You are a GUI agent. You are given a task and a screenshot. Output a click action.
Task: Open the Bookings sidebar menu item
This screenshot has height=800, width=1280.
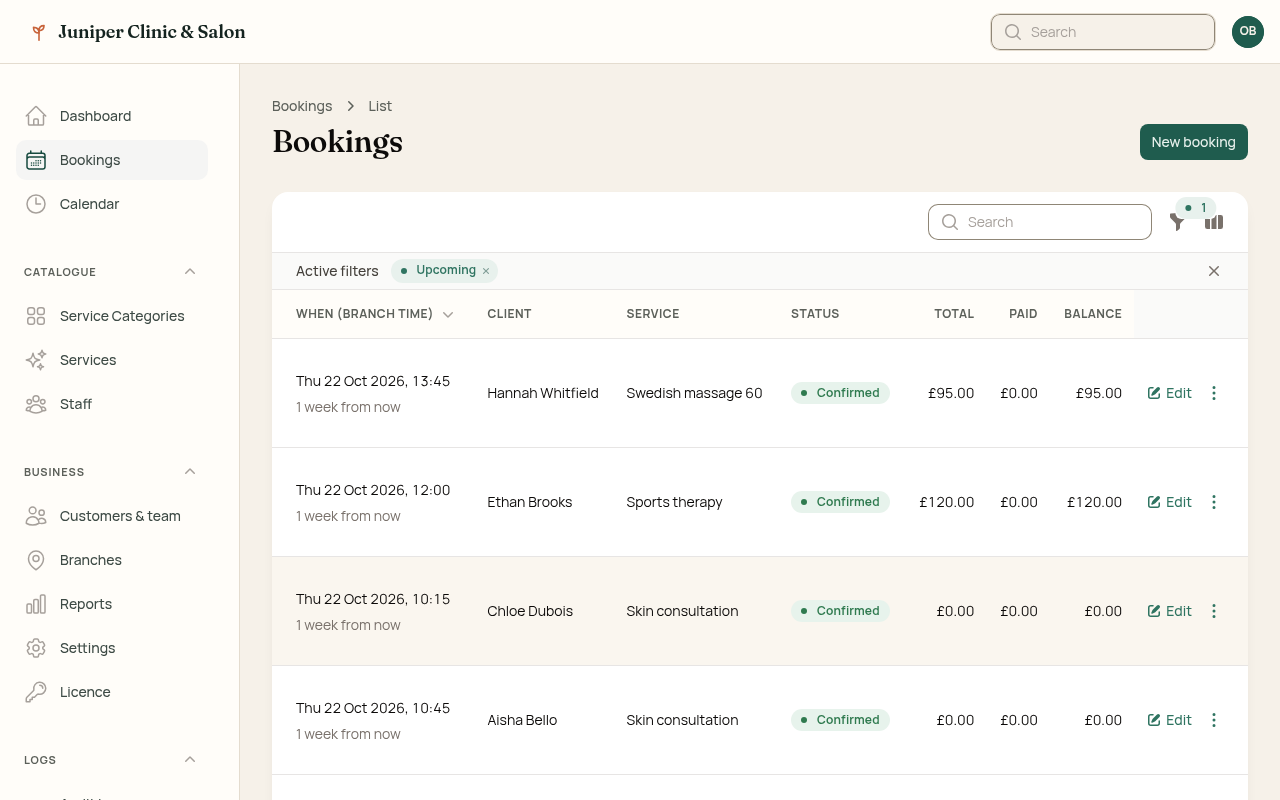click(x=112, y=160)
